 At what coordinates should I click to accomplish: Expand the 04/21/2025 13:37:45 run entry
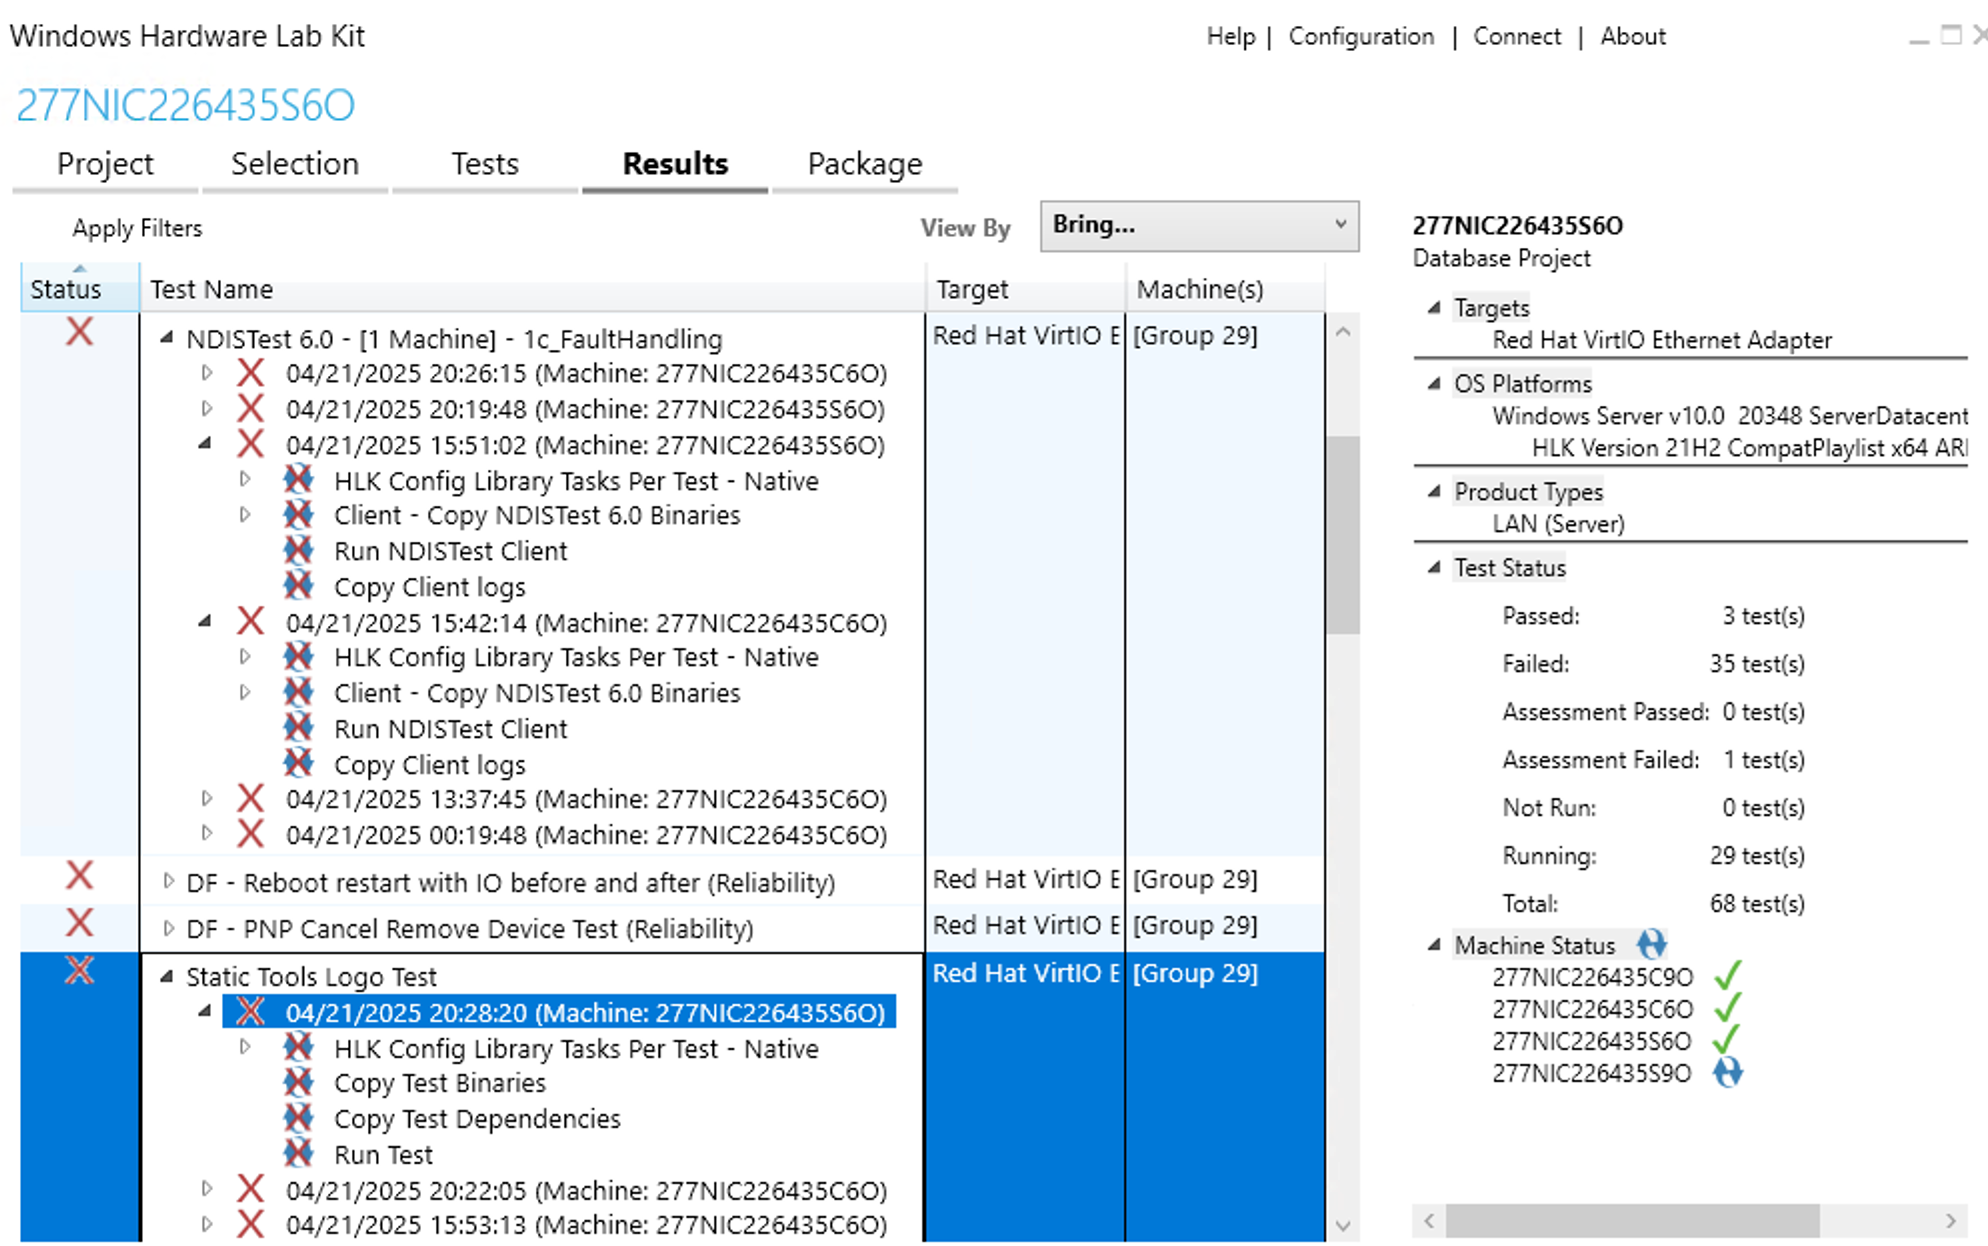click(x=207, y=798)
